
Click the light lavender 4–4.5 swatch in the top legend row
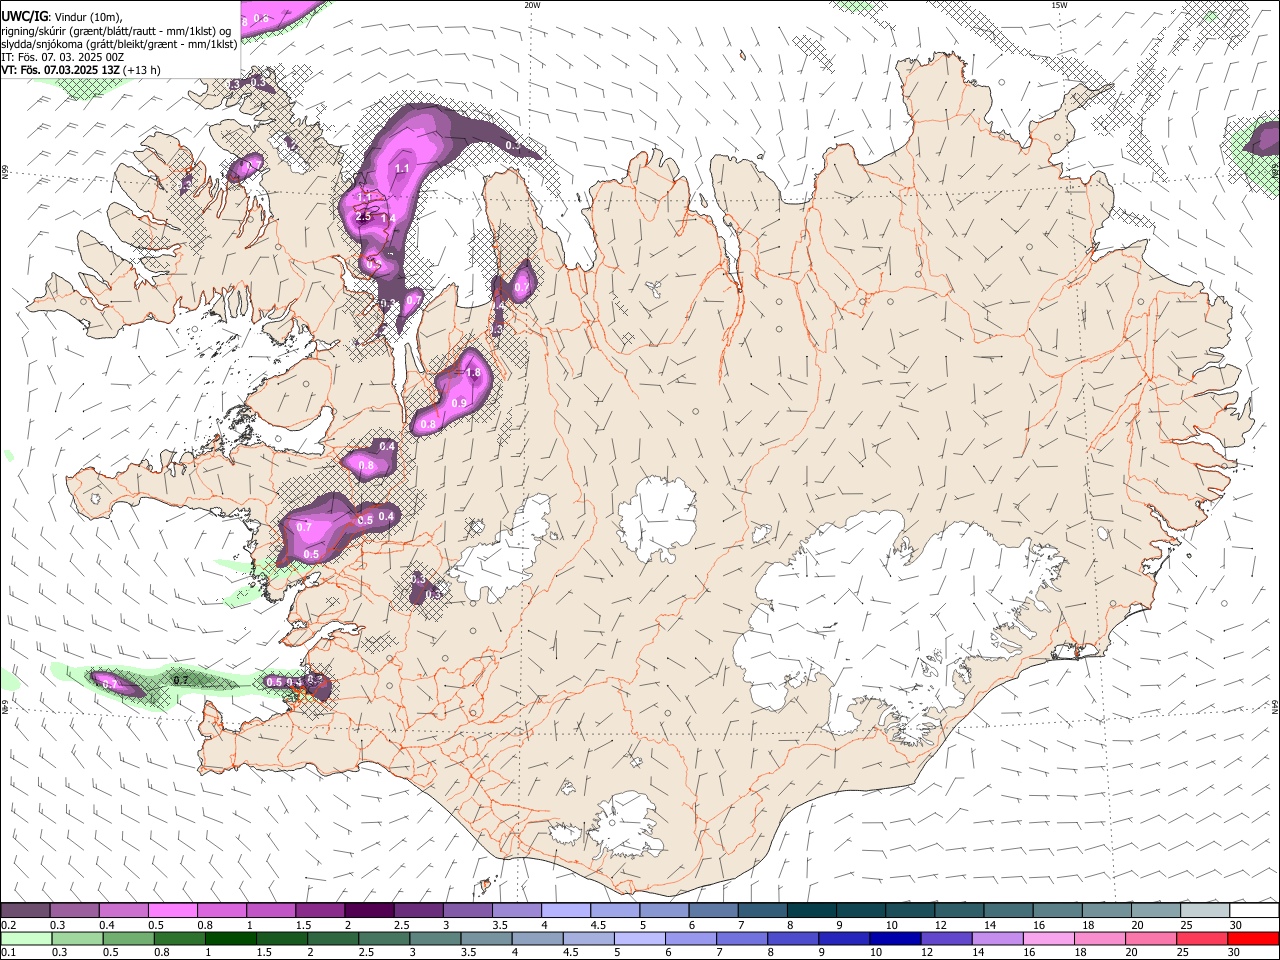[566, 911]
